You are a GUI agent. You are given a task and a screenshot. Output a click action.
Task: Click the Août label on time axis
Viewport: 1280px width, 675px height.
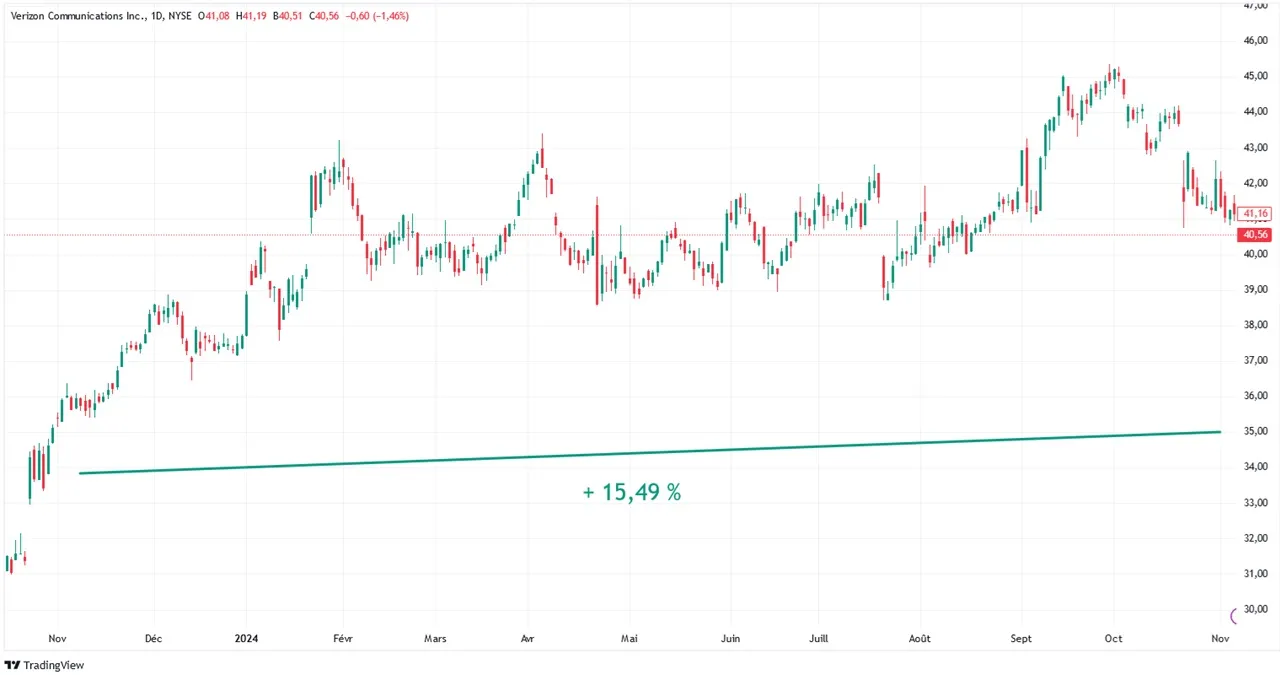coord(919,638)
